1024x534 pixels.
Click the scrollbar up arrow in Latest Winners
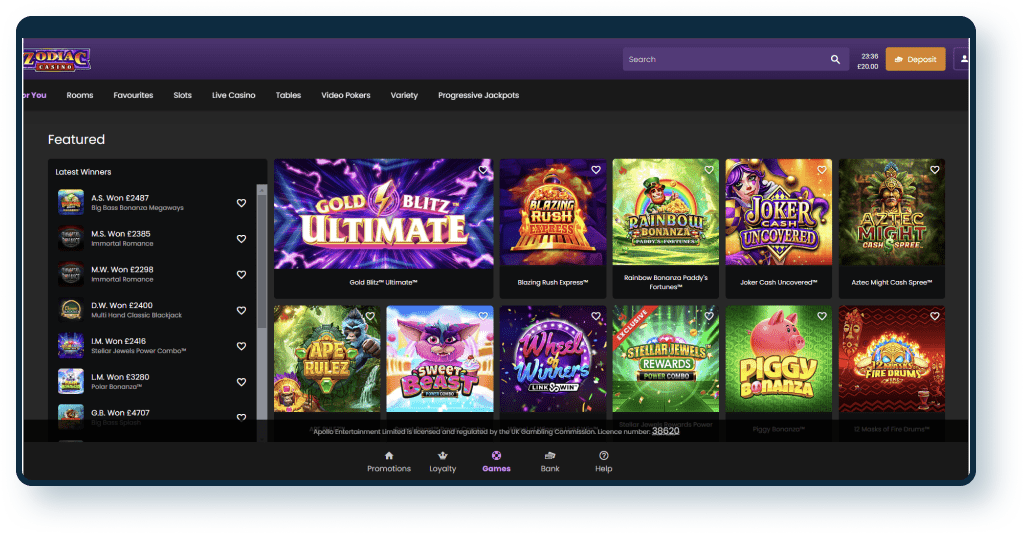[x=262, y=190]
